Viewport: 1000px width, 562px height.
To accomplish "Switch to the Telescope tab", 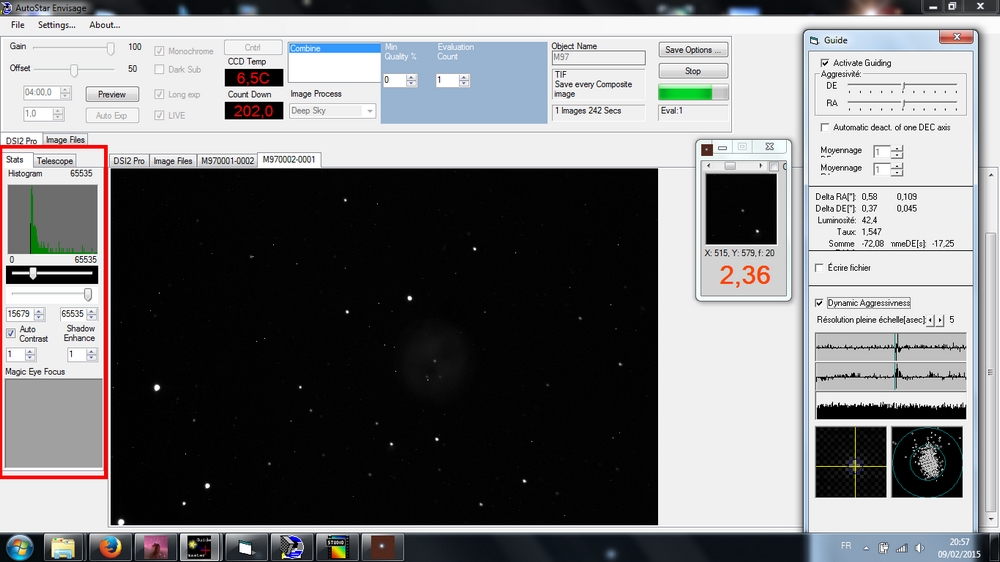I will [x=54, y=161].
